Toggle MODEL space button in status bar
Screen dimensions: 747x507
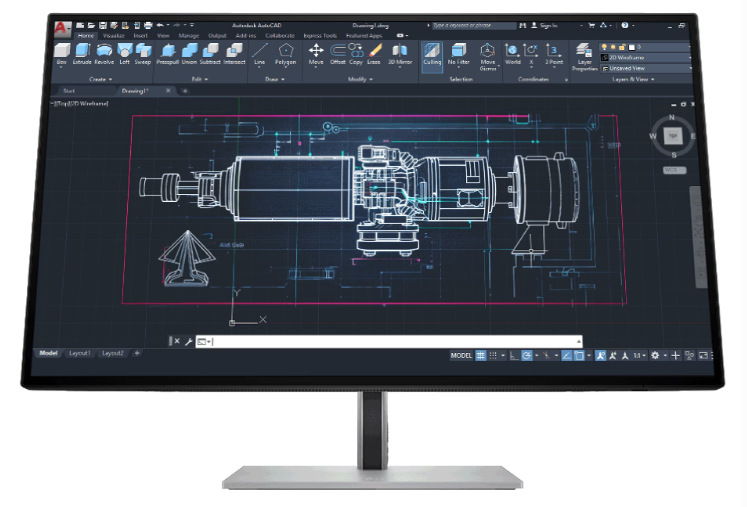[461, 355]
